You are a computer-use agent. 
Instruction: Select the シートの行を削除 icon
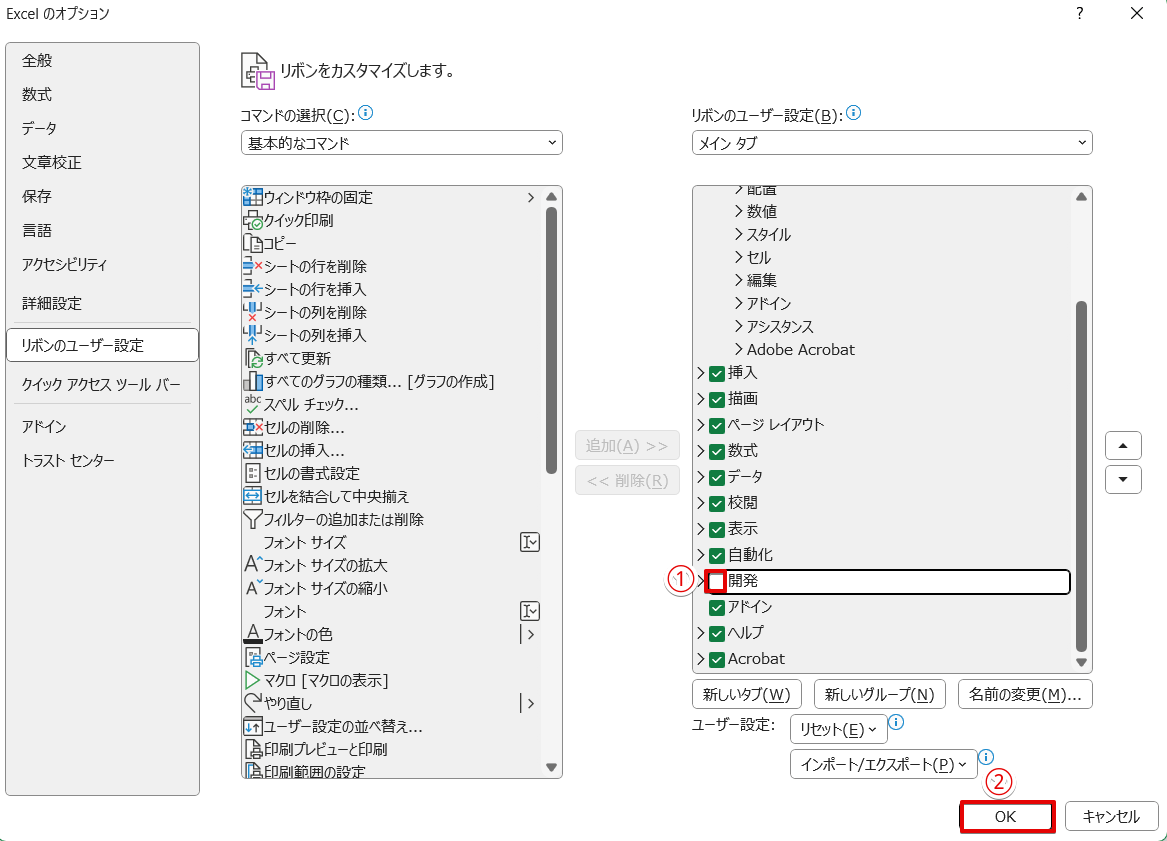[x=252, y=266]
